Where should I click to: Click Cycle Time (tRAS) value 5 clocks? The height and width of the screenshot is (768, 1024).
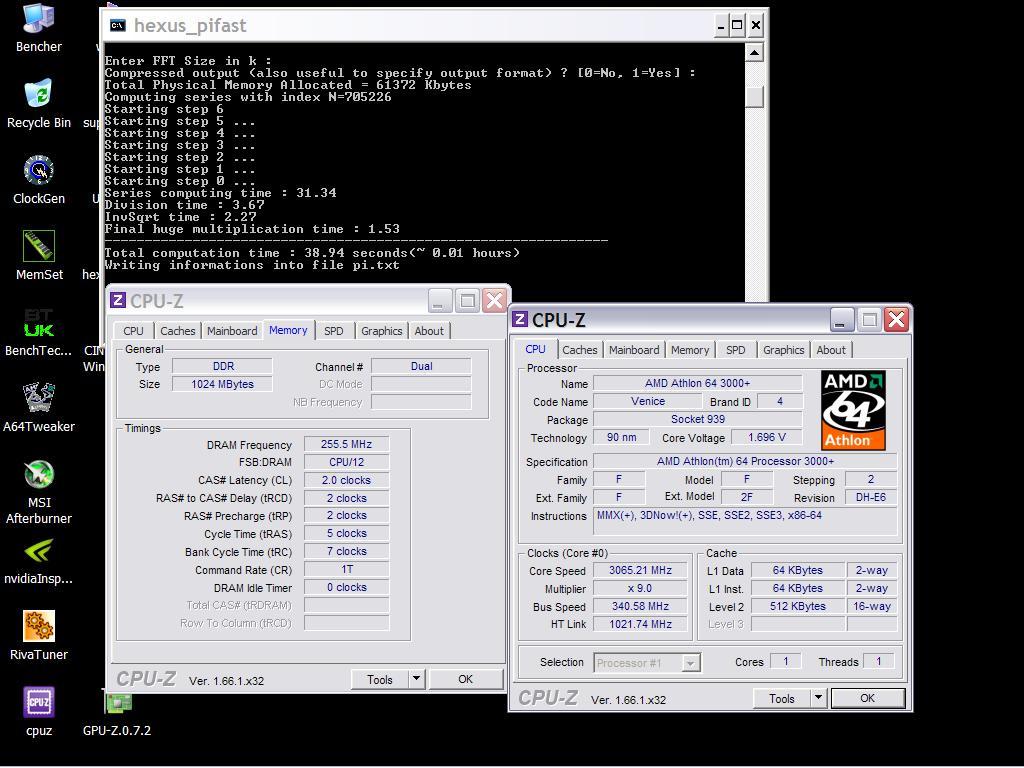346,534
